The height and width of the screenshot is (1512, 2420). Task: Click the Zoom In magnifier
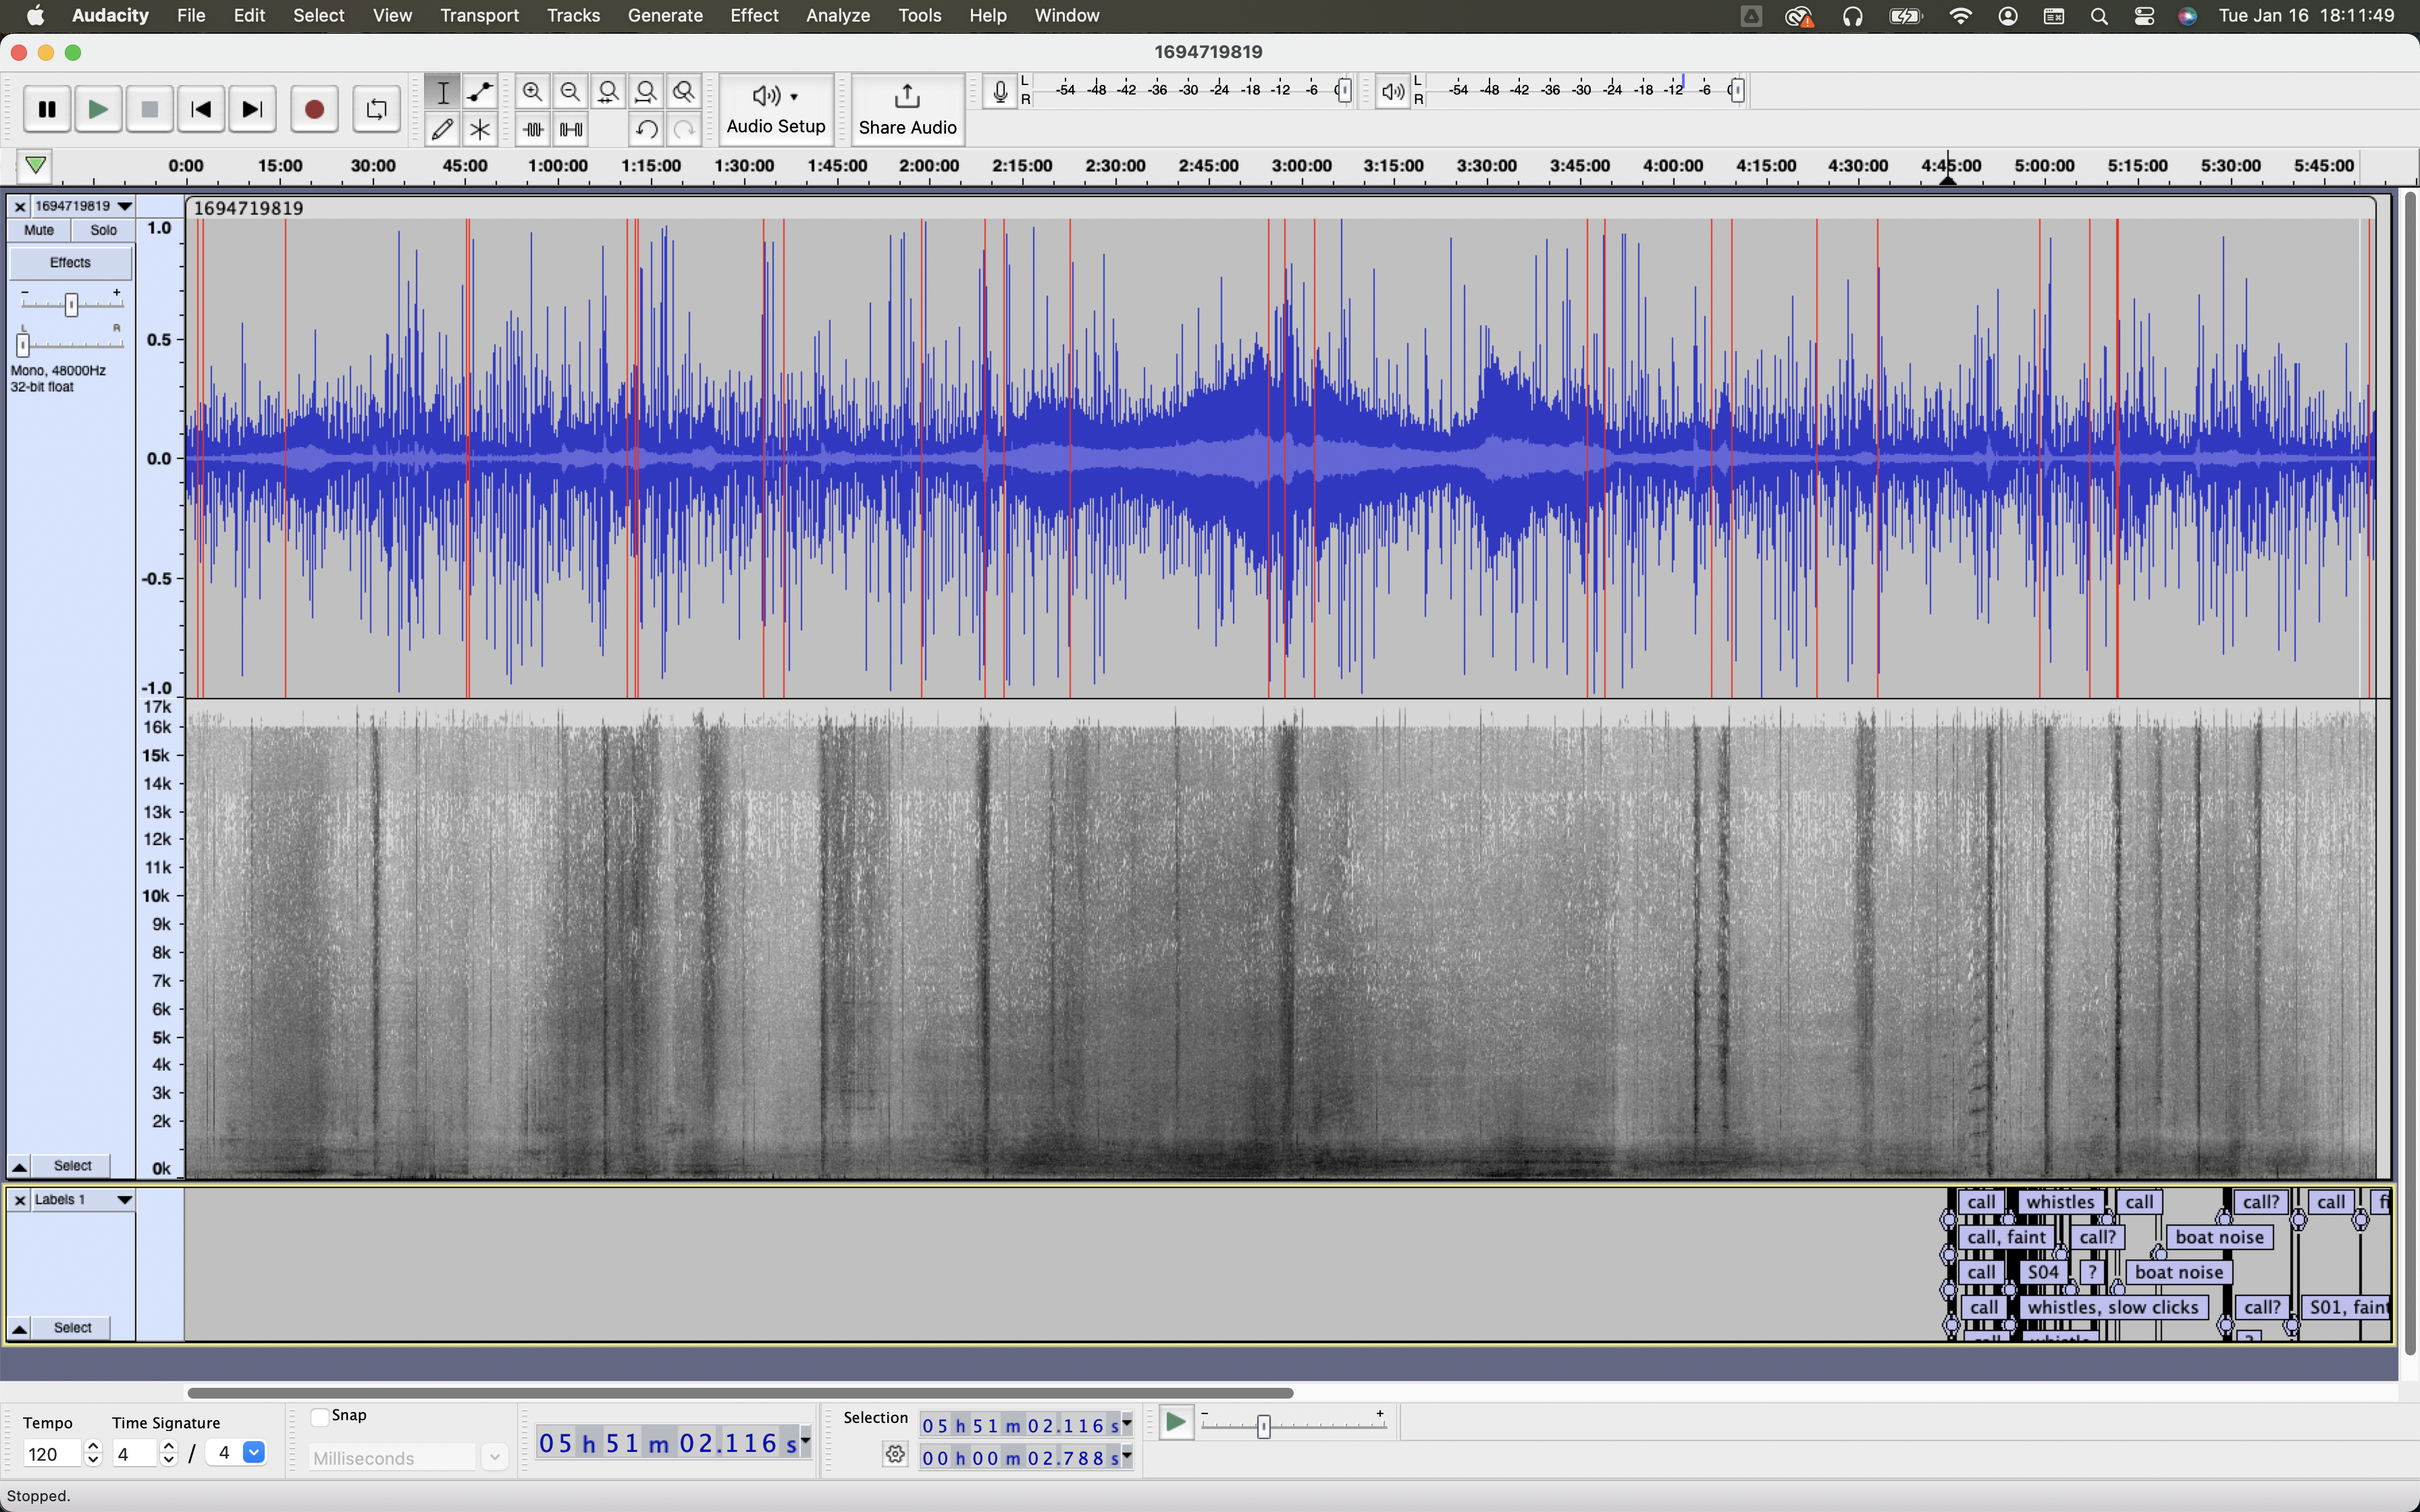532,92
